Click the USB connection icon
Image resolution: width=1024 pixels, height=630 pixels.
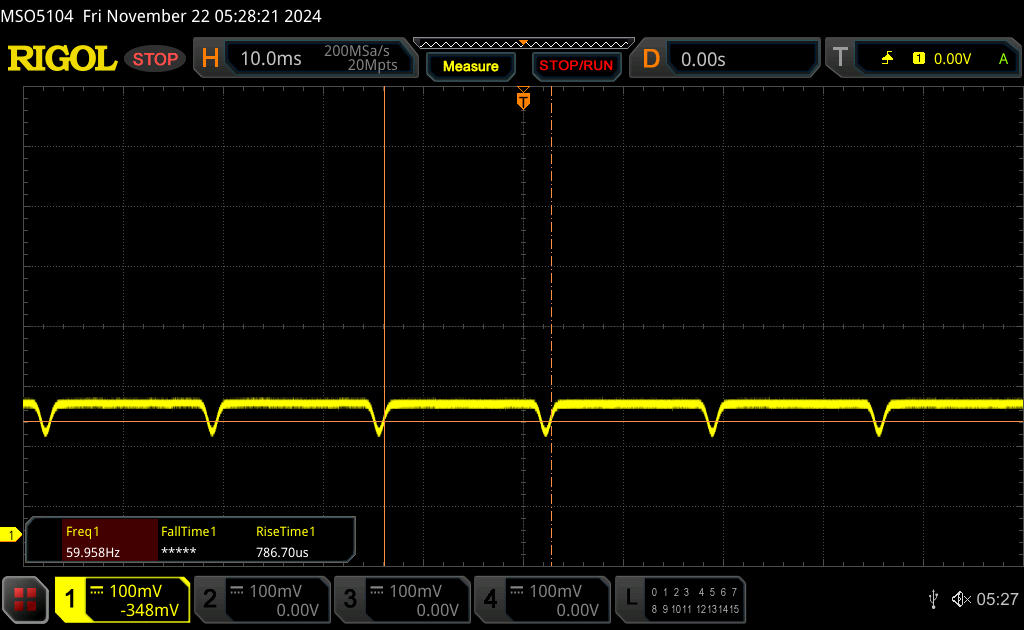933,599
